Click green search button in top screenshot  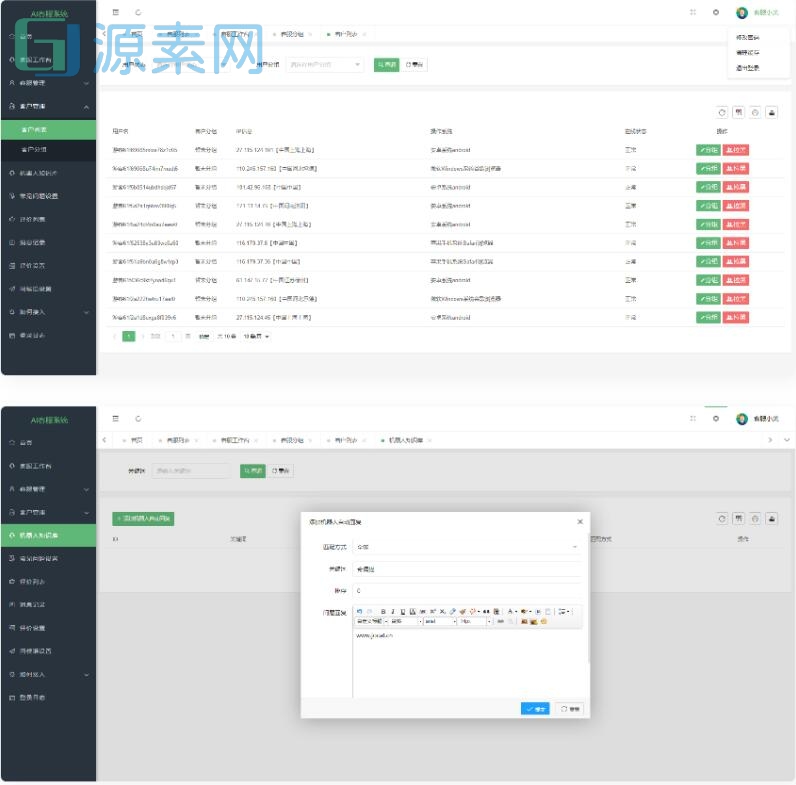point(387,64)
